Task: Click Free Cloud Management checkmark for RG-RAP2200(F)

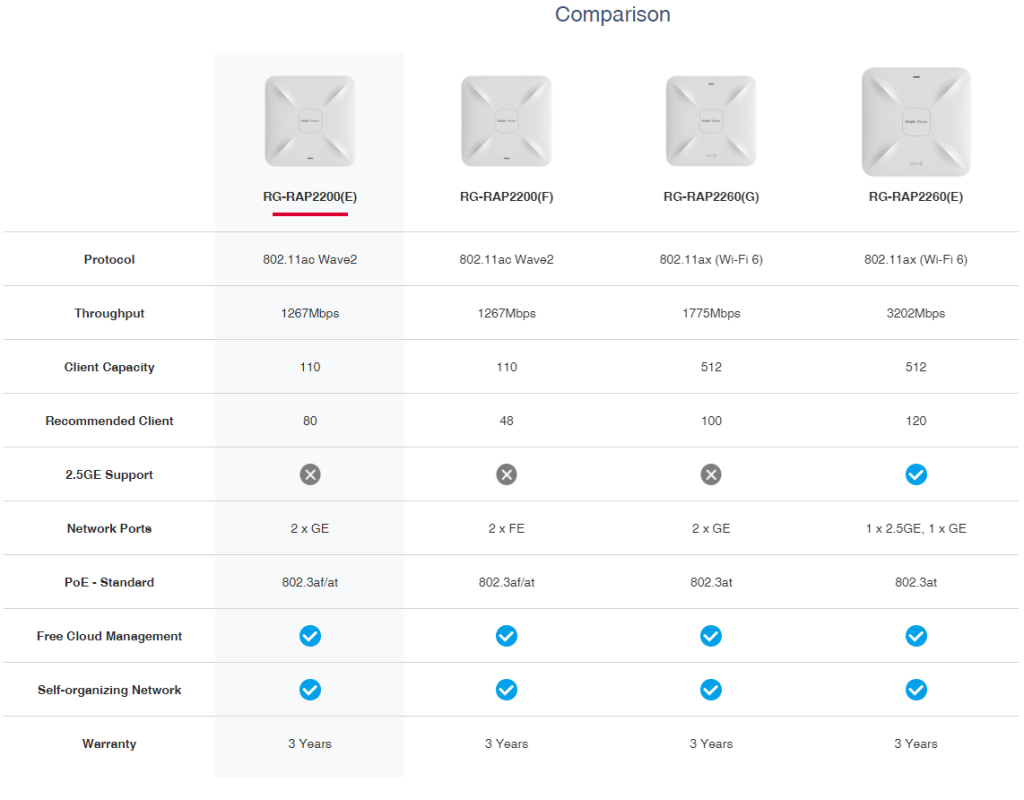Action: 507,636
